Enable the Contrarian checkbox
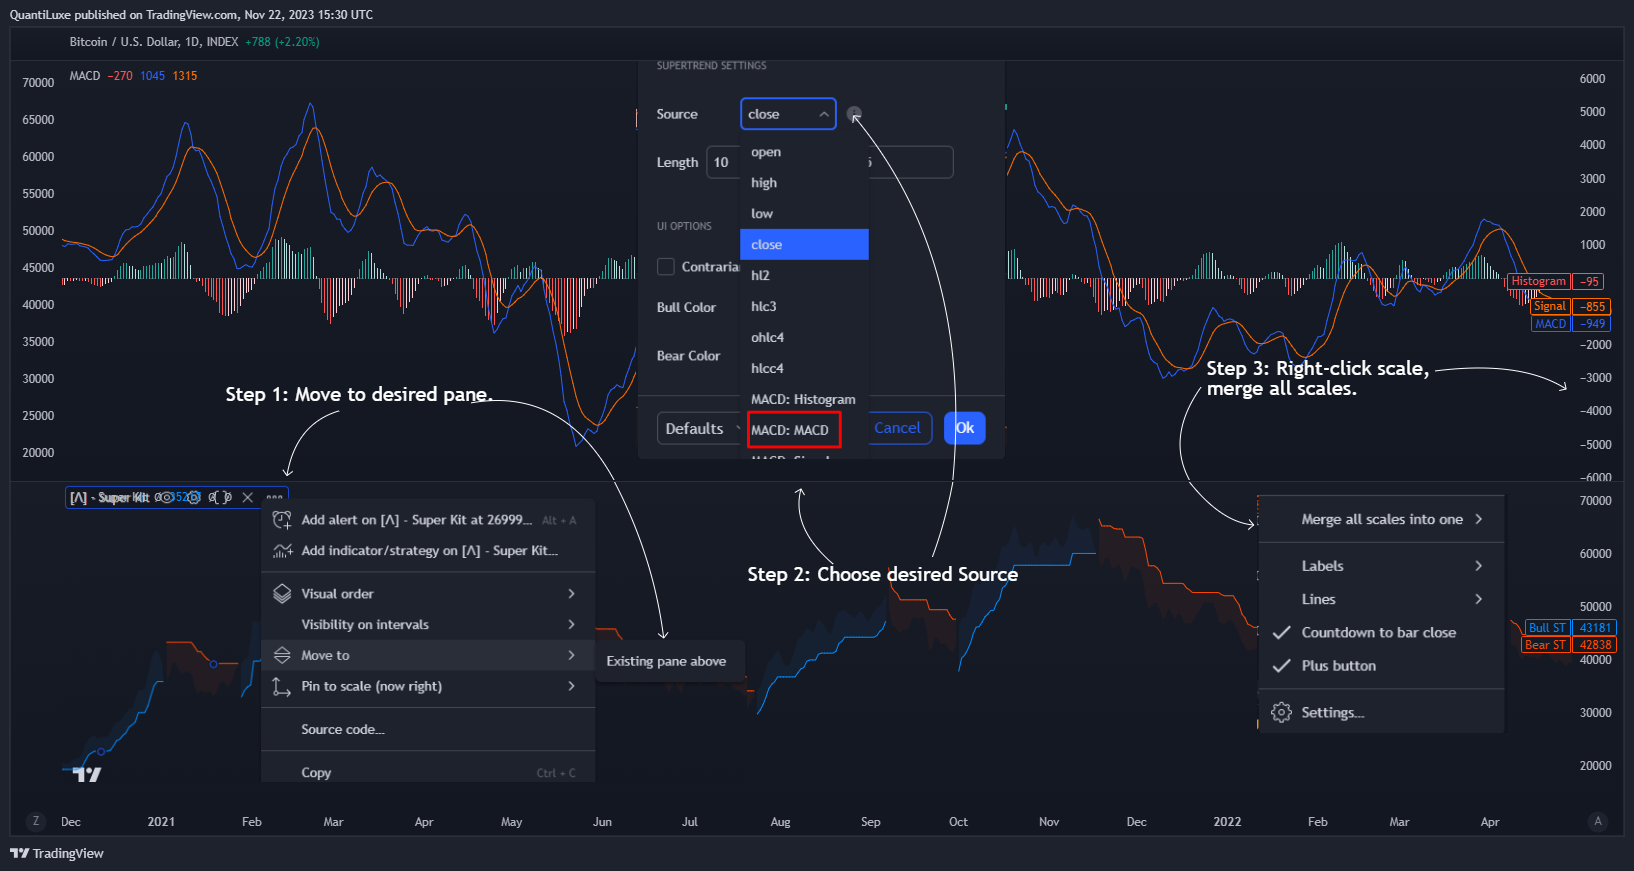Screen dimensions: 1634x871 pyautogui.click(x=665, y=267)
